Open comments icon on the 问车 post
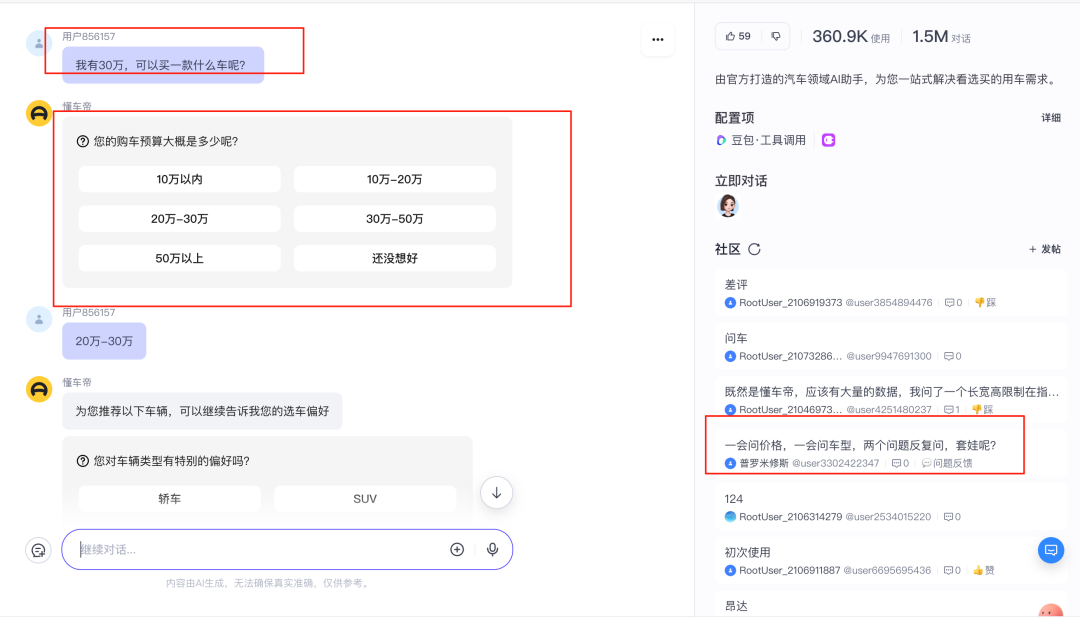This screenshot has height=617, width=1080. (x=947, y=355)
